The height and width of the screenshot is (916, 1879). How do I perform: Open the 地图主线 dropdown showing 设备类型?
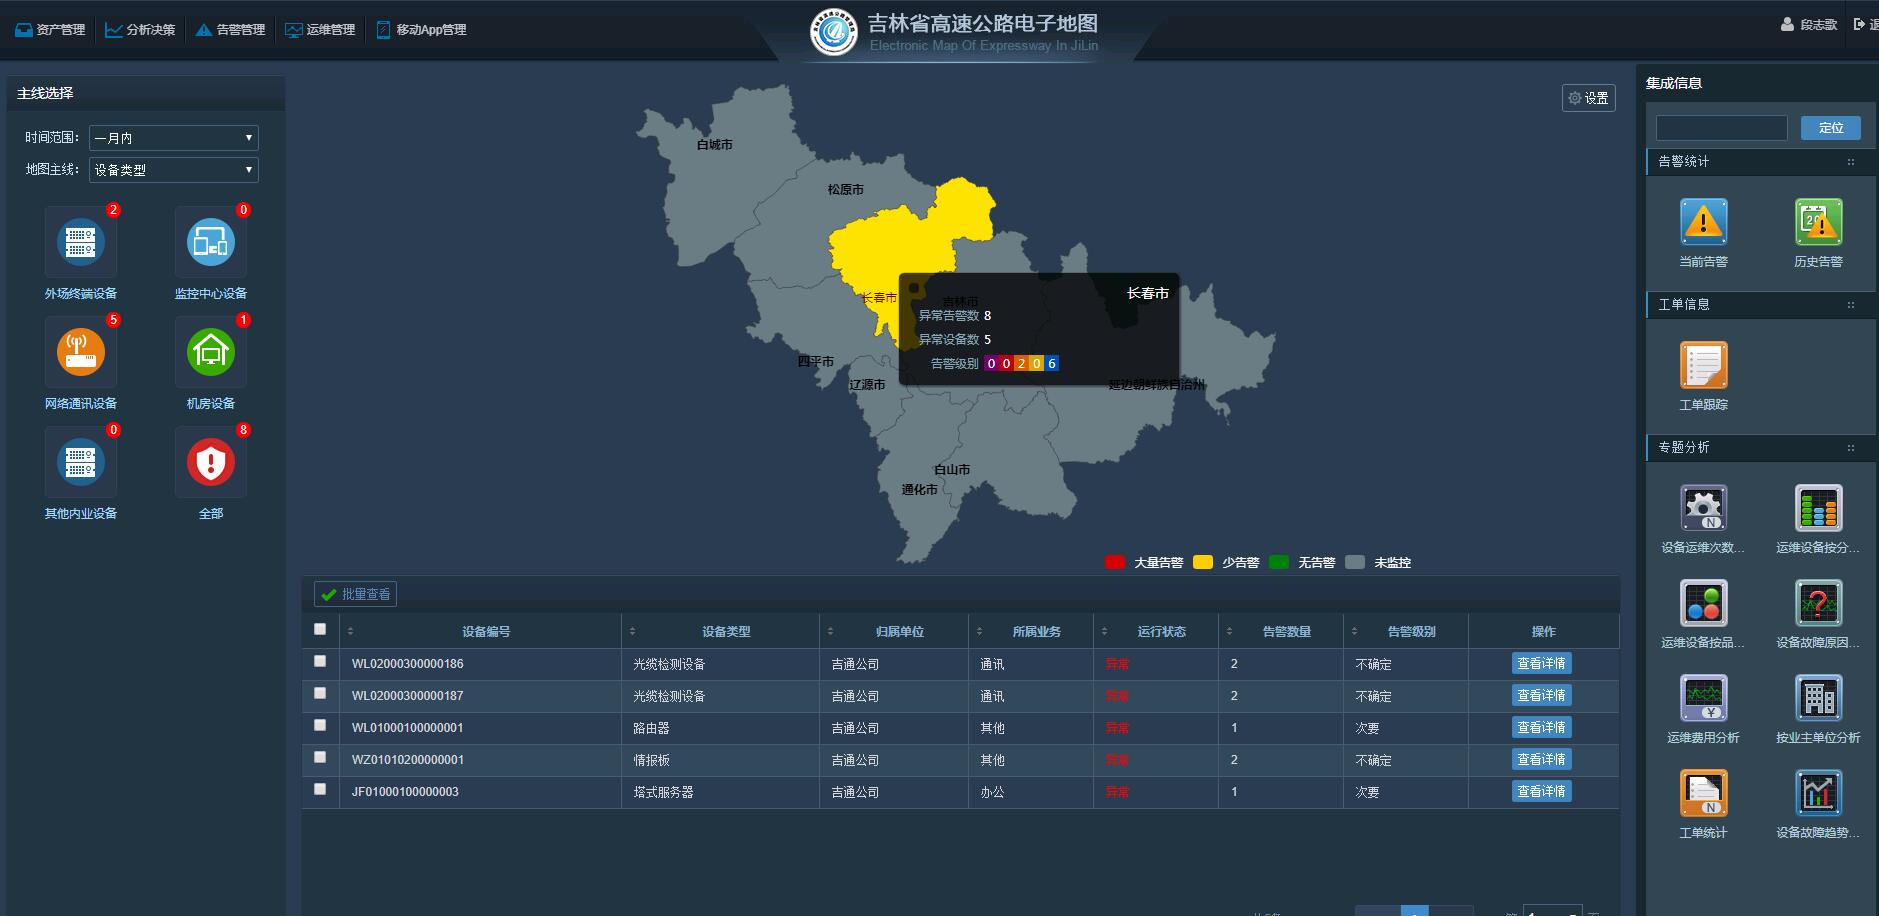pos(173,170)
